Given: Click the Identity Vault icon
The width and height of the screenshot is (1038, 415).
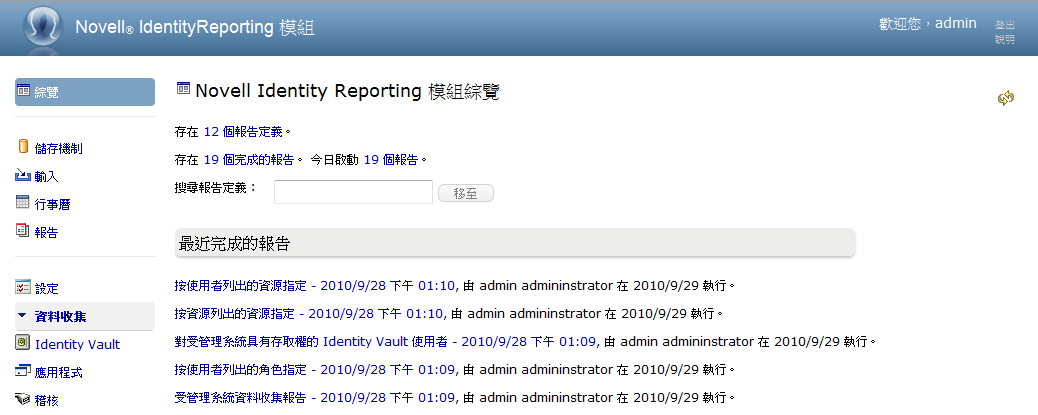Looking at the screenshot, I should click(23, 343).
